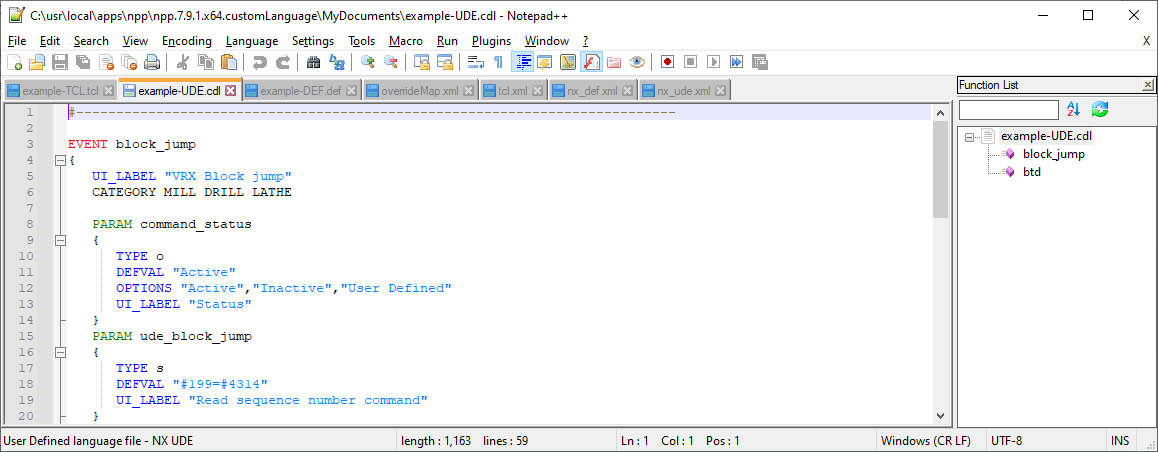Open the Macro menu

[405, 41]
